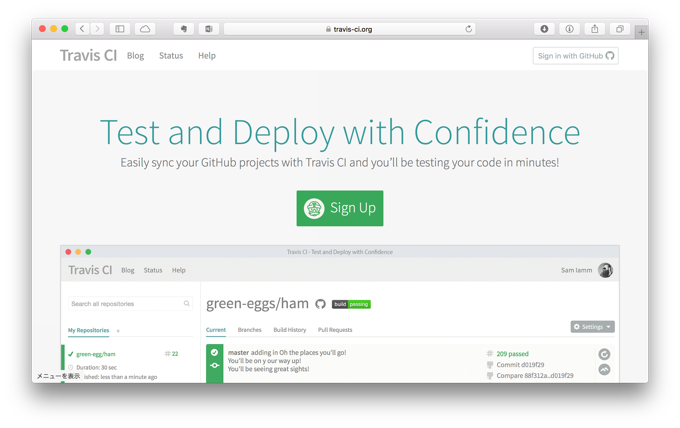
Task: Open the Settings dropdown
Action: 592,327
